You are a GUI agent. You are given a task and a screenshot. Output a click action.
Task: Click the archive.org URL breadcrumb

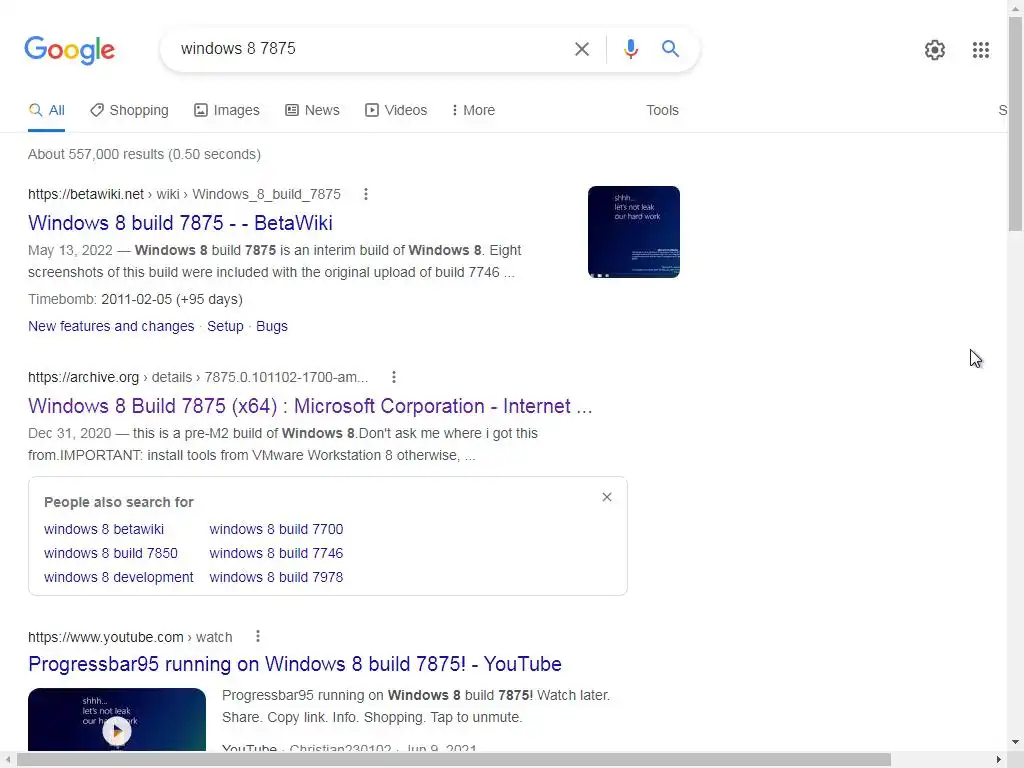198,377
